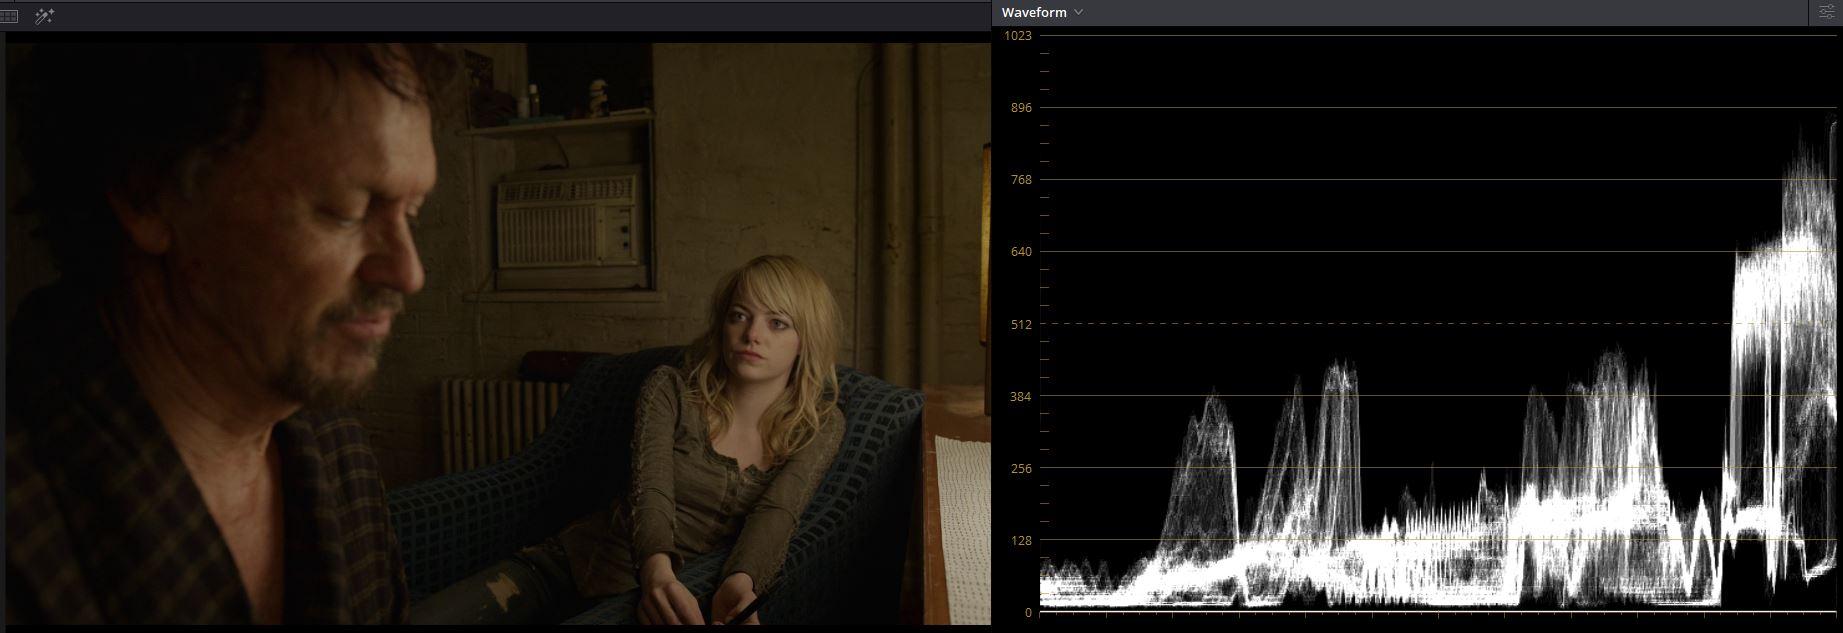Click the waveform scope graph display
The image size is (1843, 633).
point(1439,322)
